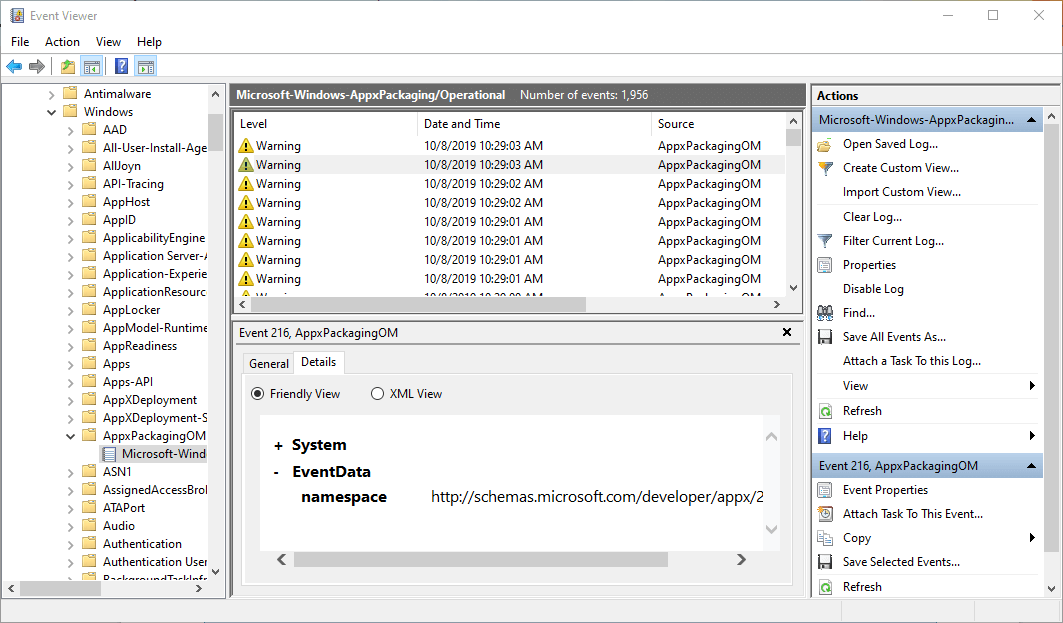Open the Action menu
Screen dimensions: 1063x623
click(62, 42)
